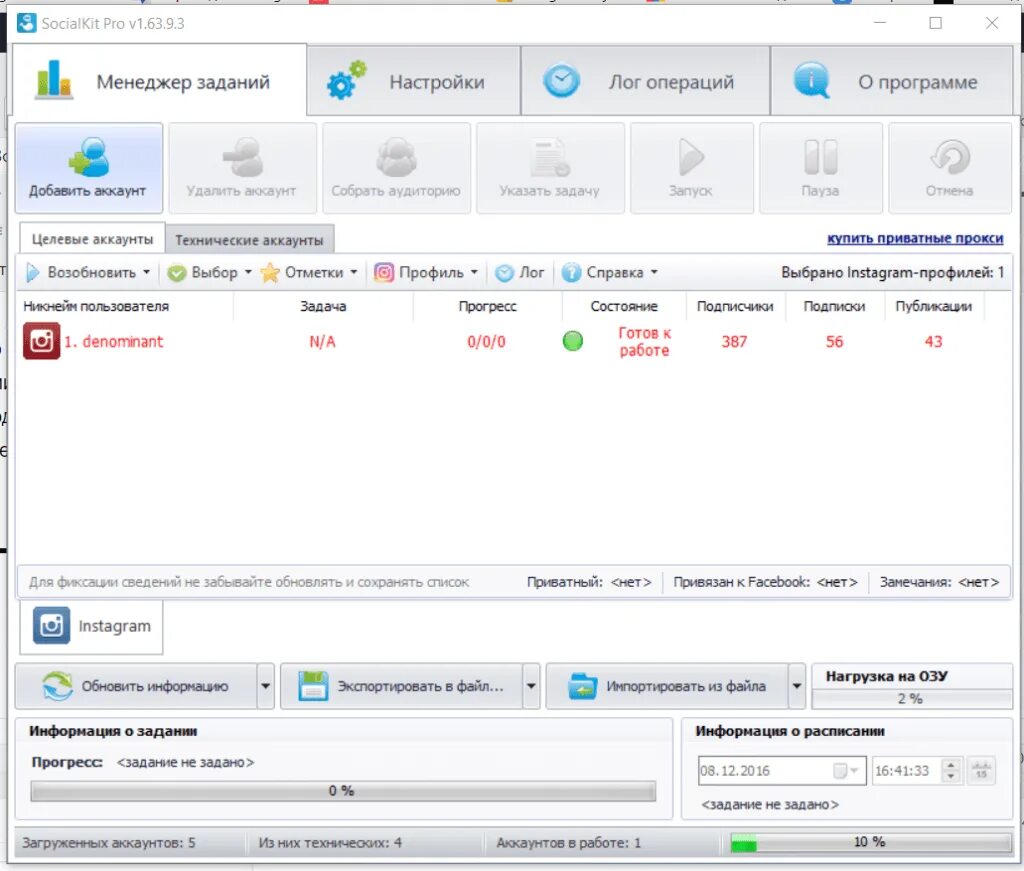Click the Отмена undo button
This screenshot has width=1024, height=871.
950,168
